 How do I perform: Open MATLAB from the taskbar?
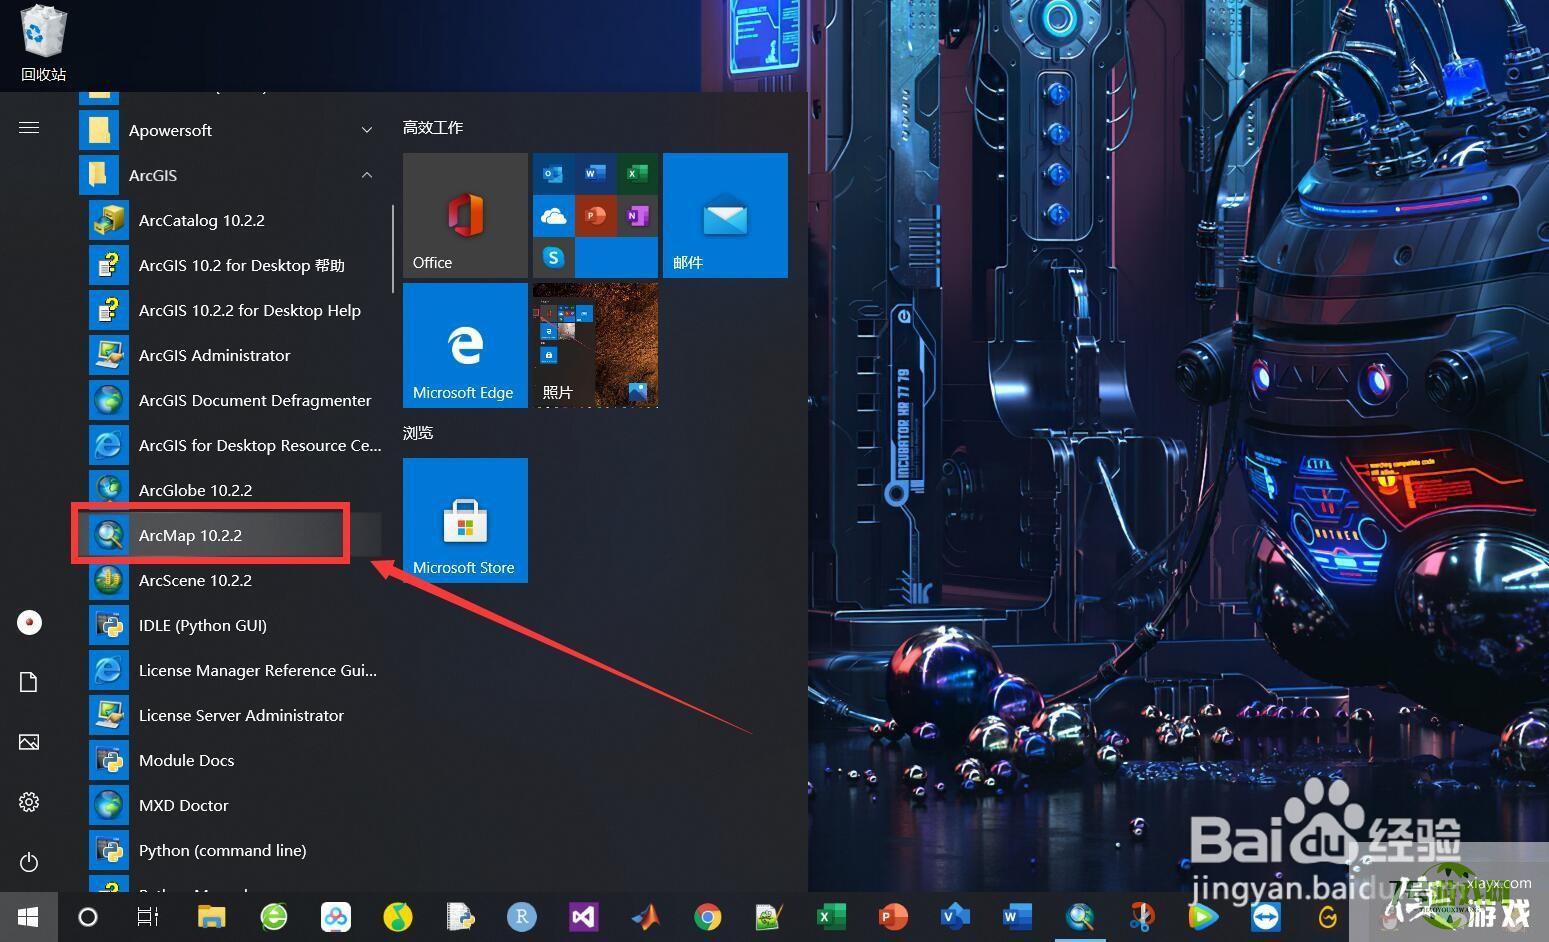646,916
